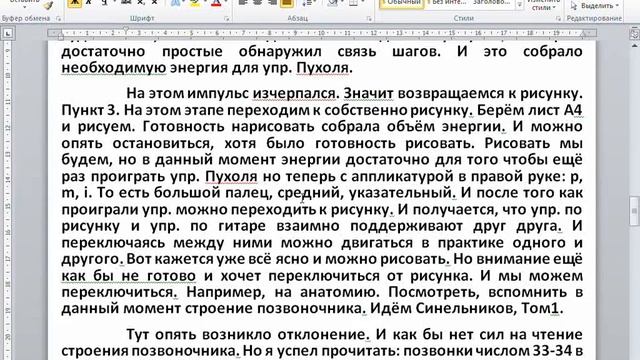Select the Format Painter brush icon
Viewport: 640px width, 360px height.
pyautogui.click(x=48, y=5)
